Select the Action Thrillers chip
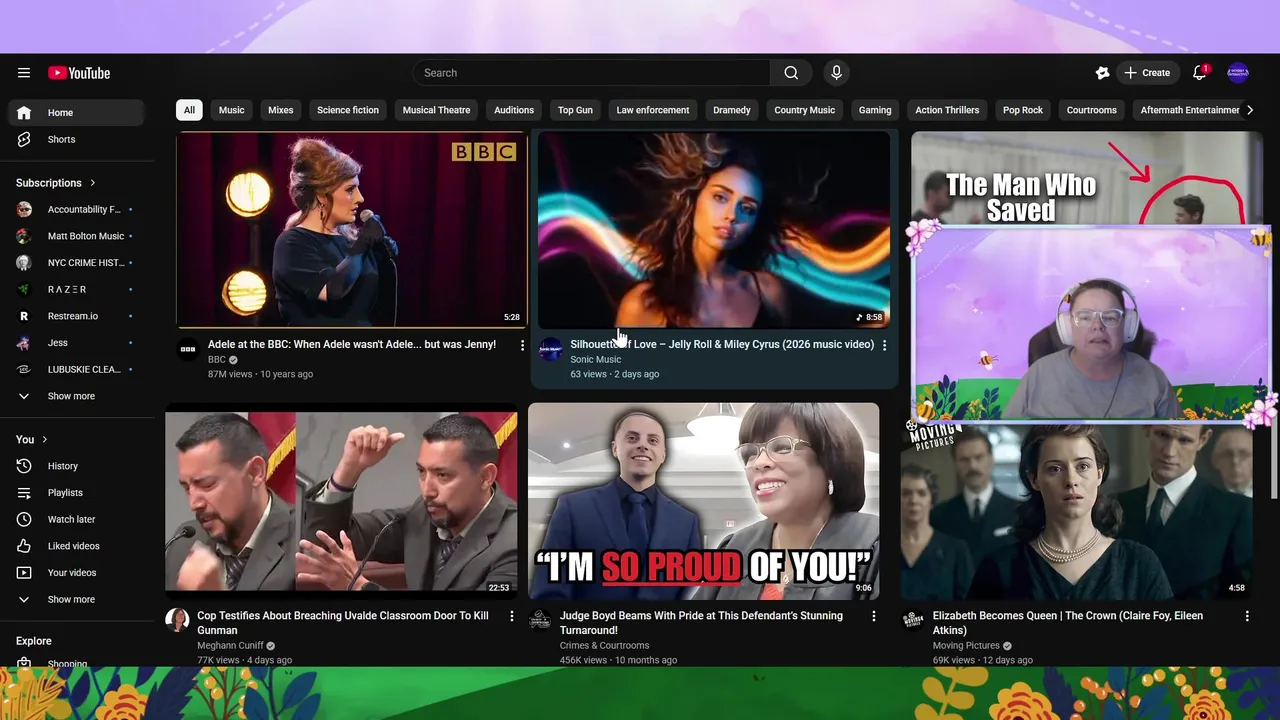Image resolution: width=1280 pixels, height=720 pixels. (947, 110)
